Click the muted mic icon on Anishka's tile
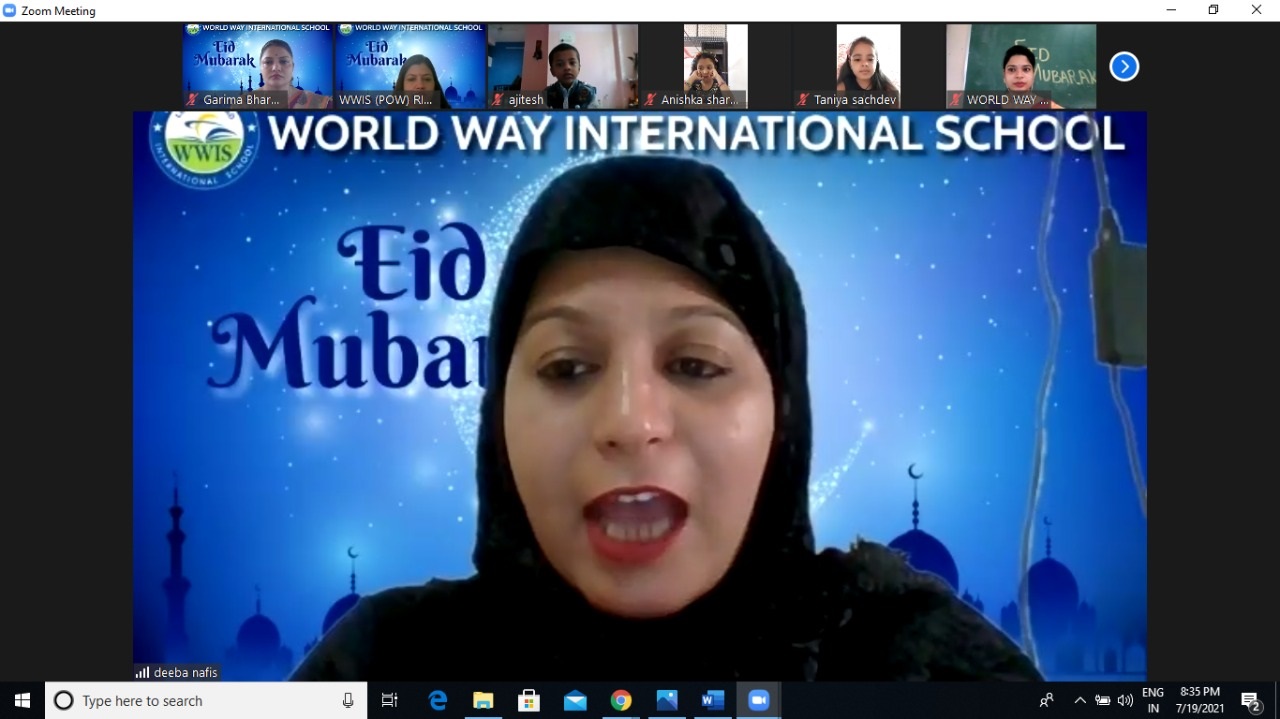Viewport: 1280px width, 719px height. 651,100
